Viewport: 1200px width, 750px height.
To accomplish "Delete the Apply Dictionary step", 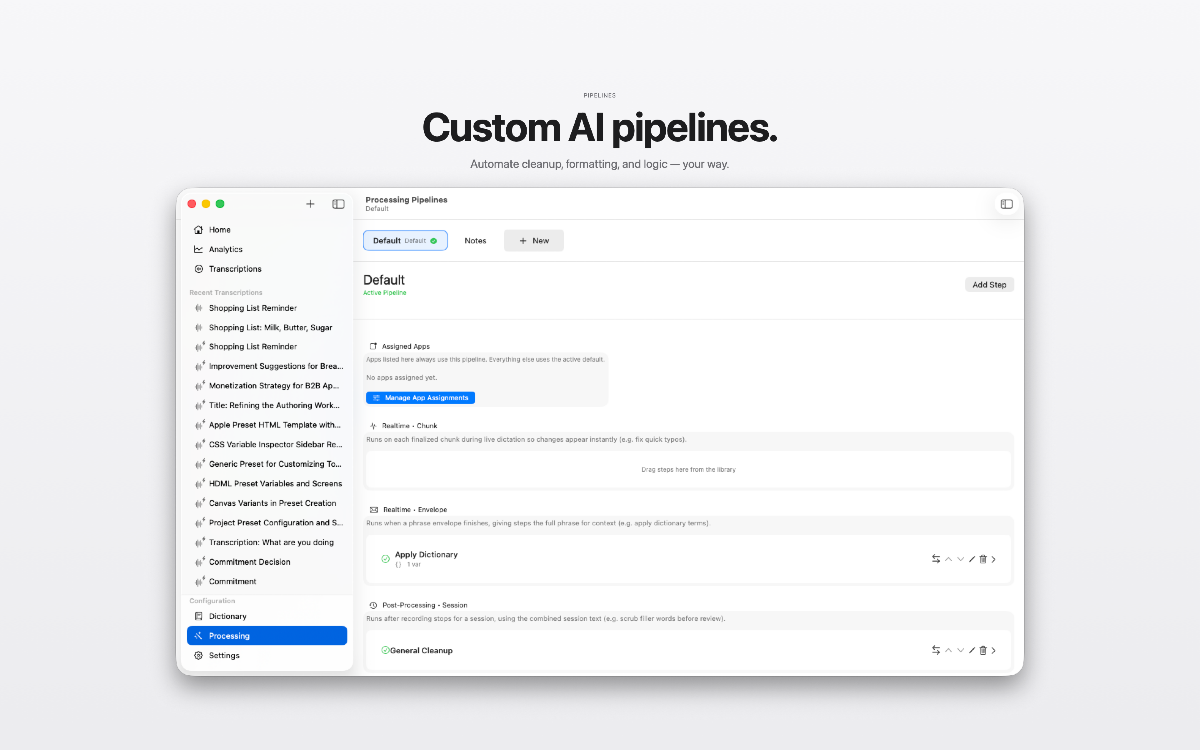I will pyautogui.click(x=983, y=559).
